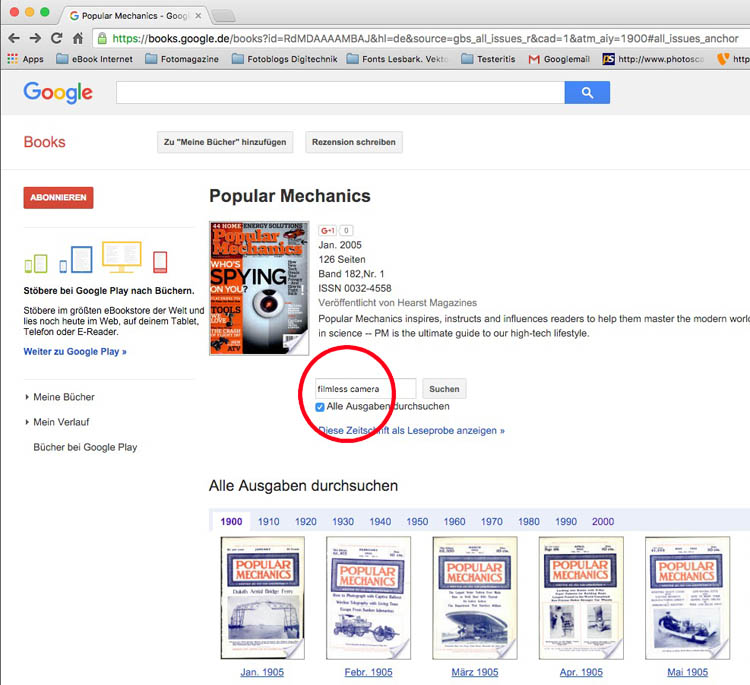
Task: Open the Mai 1905 issue link
Action: click(x=687, y=672)
